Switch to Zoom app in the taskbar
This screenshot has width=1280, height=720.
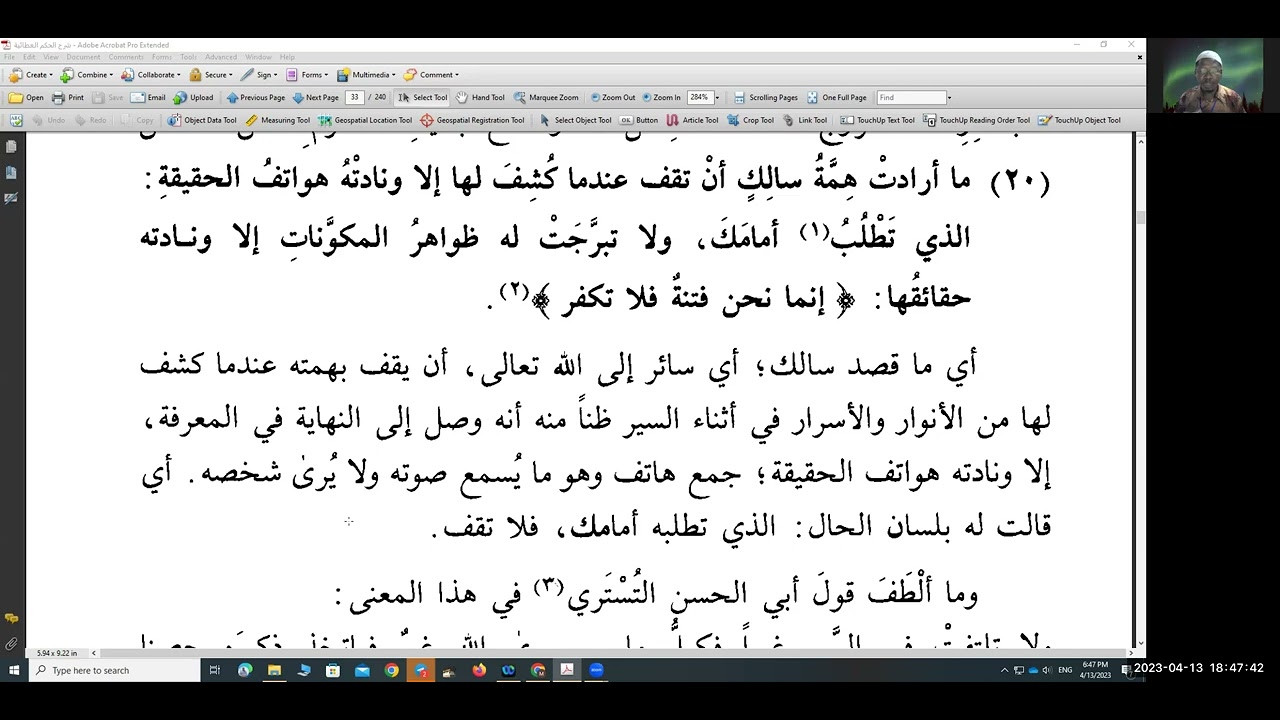(x=596, y=670)
